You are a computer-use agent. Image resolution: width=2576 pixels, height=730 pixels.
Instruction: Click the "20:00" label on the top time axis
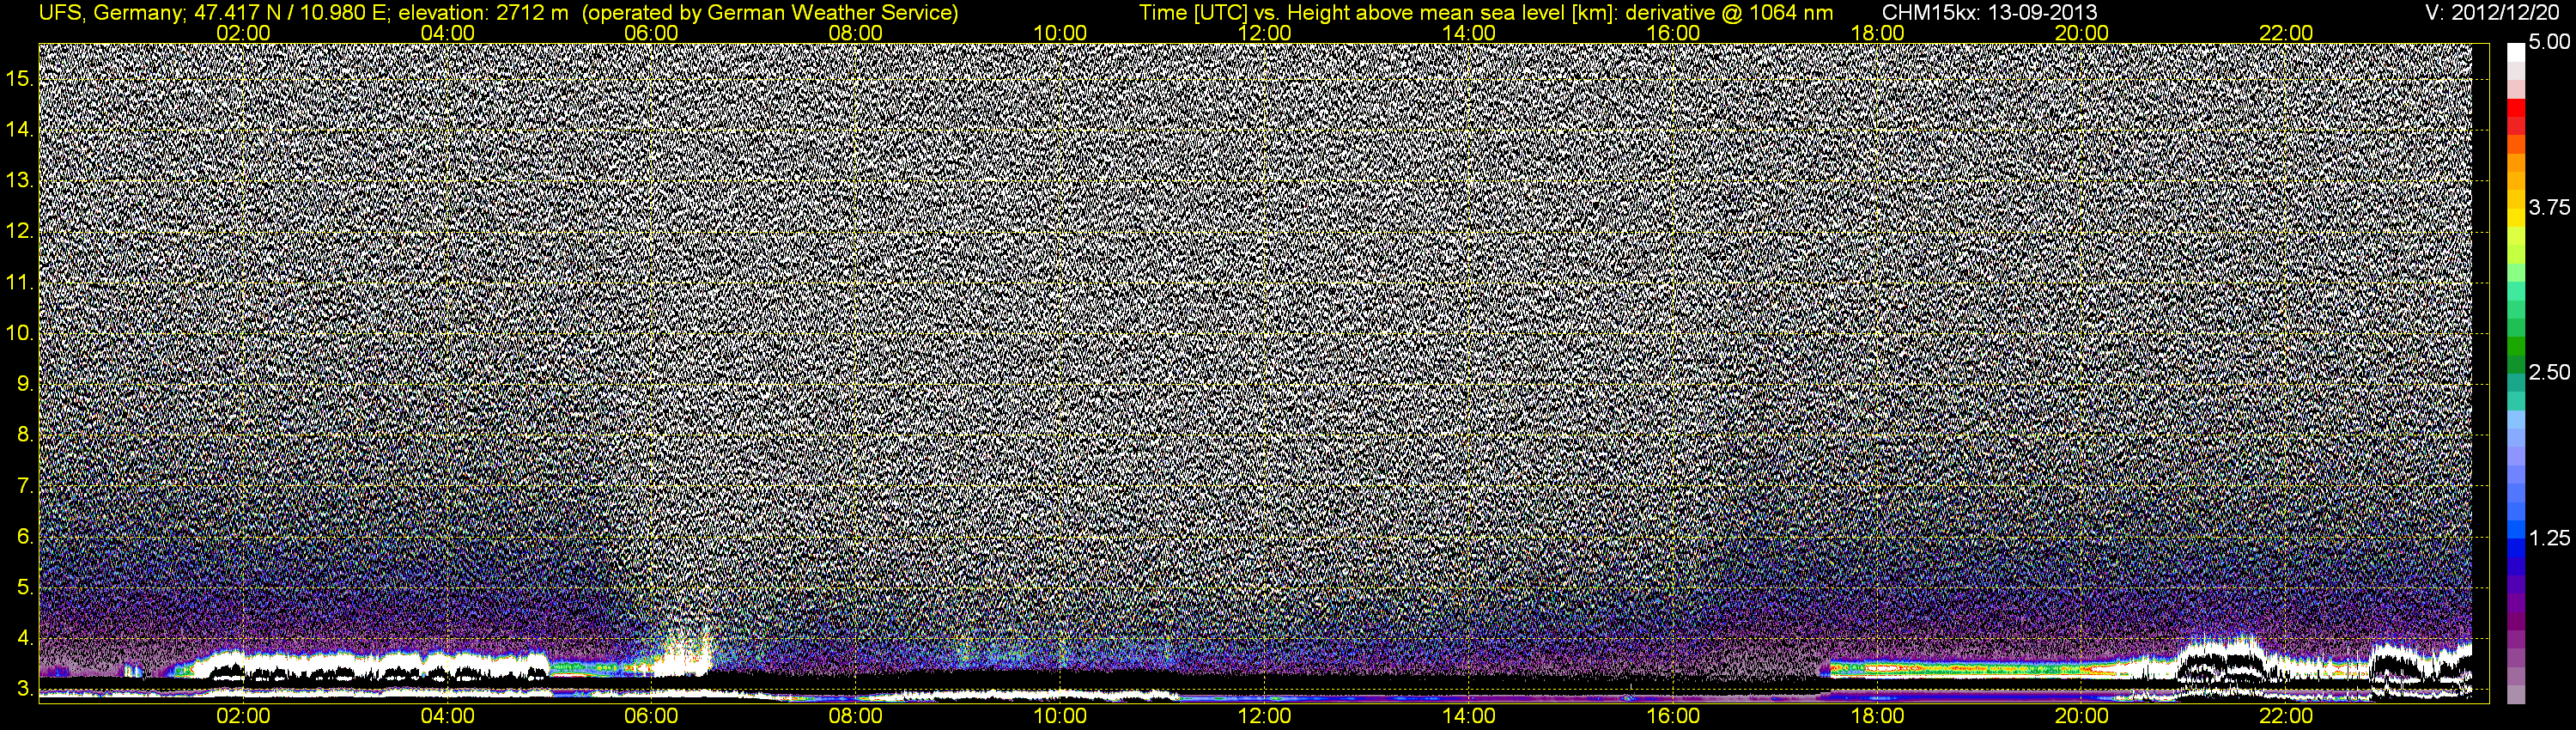point(2082,33)
